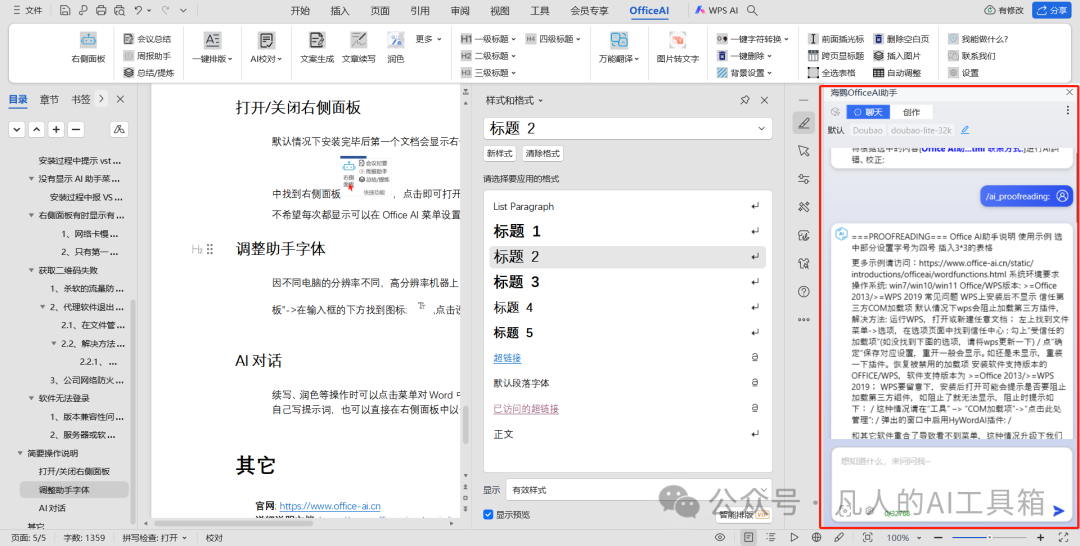Launch 文案生成
The width and height of the screenshot is (1080, 546).
pos(317,48)
